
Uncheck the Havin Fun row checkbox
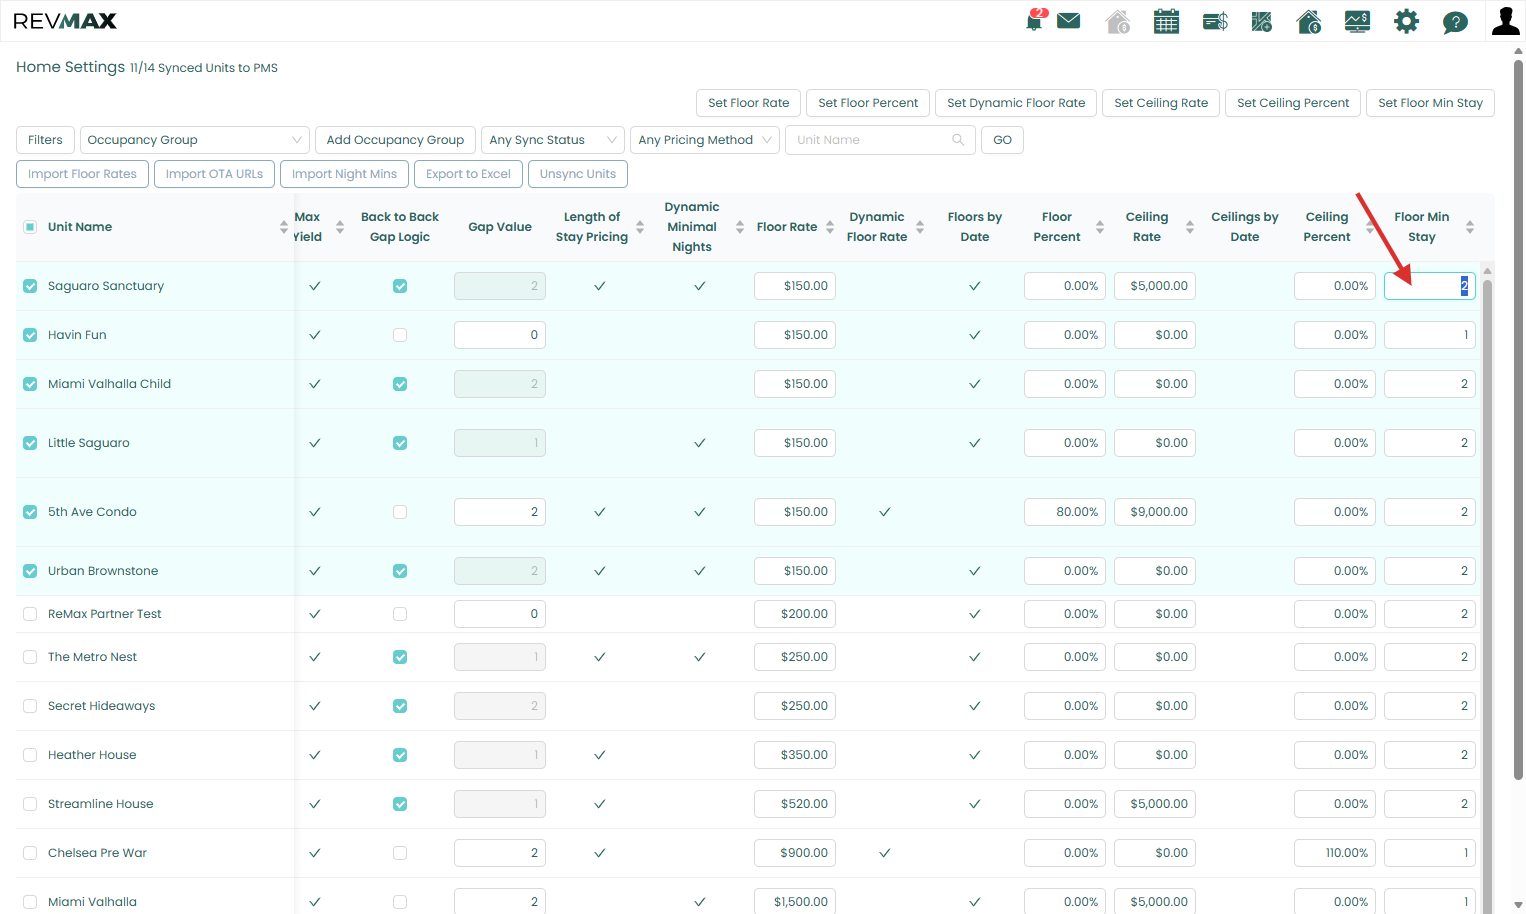click(30, 335)
